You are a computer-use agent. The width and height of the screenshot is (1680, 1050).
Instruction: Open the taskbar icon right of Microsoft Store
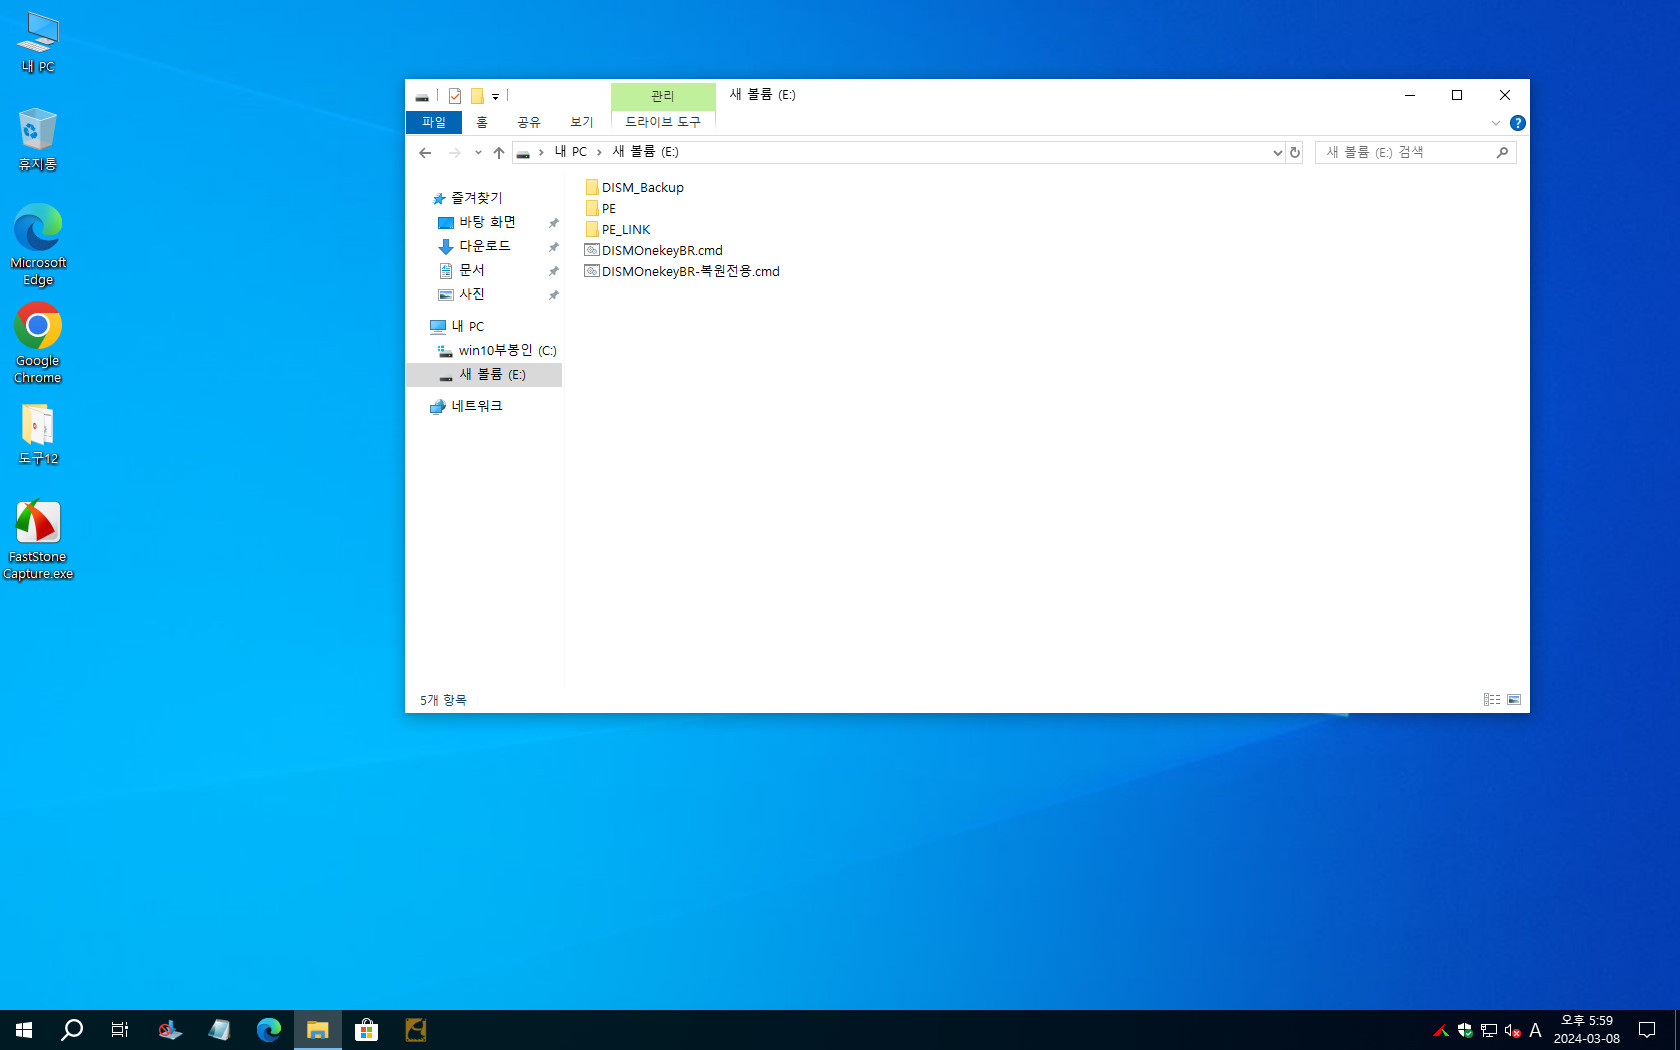[415, 1030]
